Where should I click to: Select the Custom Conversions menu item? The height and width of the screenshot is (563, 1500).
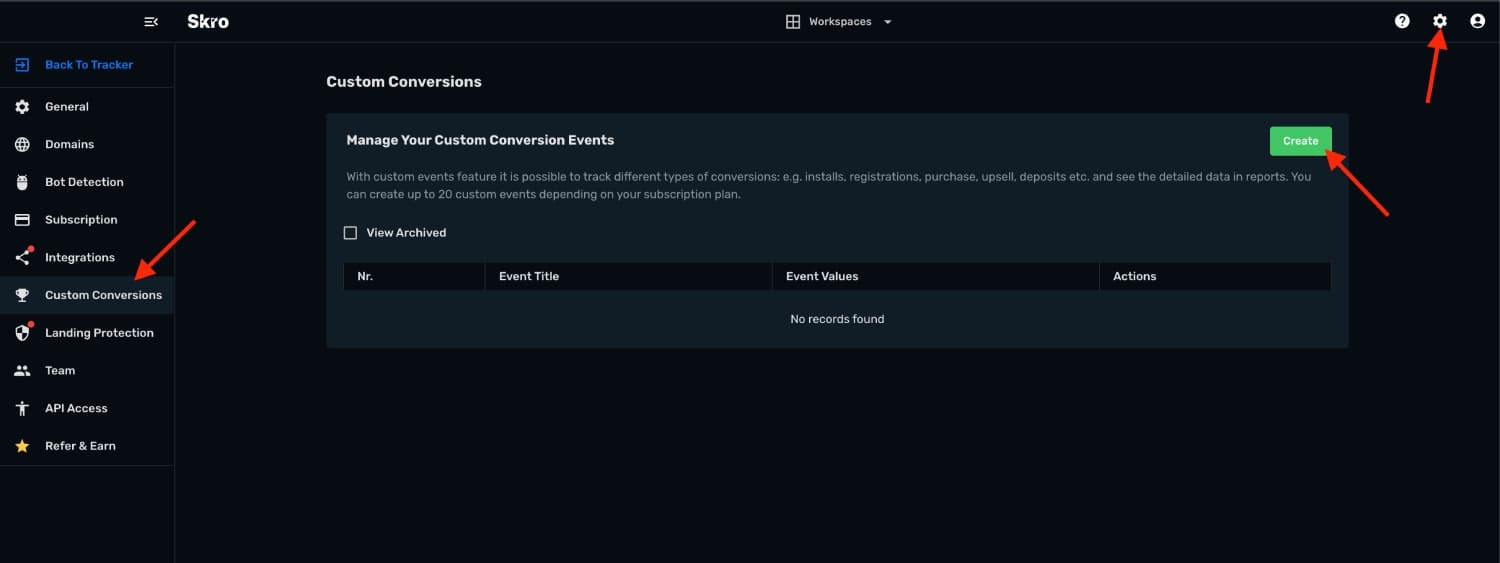87,295
